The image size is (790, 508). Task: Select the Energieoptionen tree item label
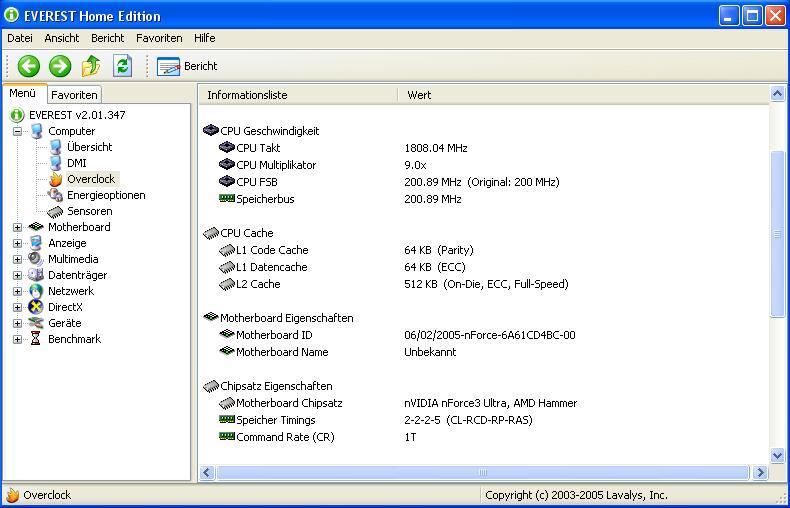pyautogui.click(x=106, y=195)
